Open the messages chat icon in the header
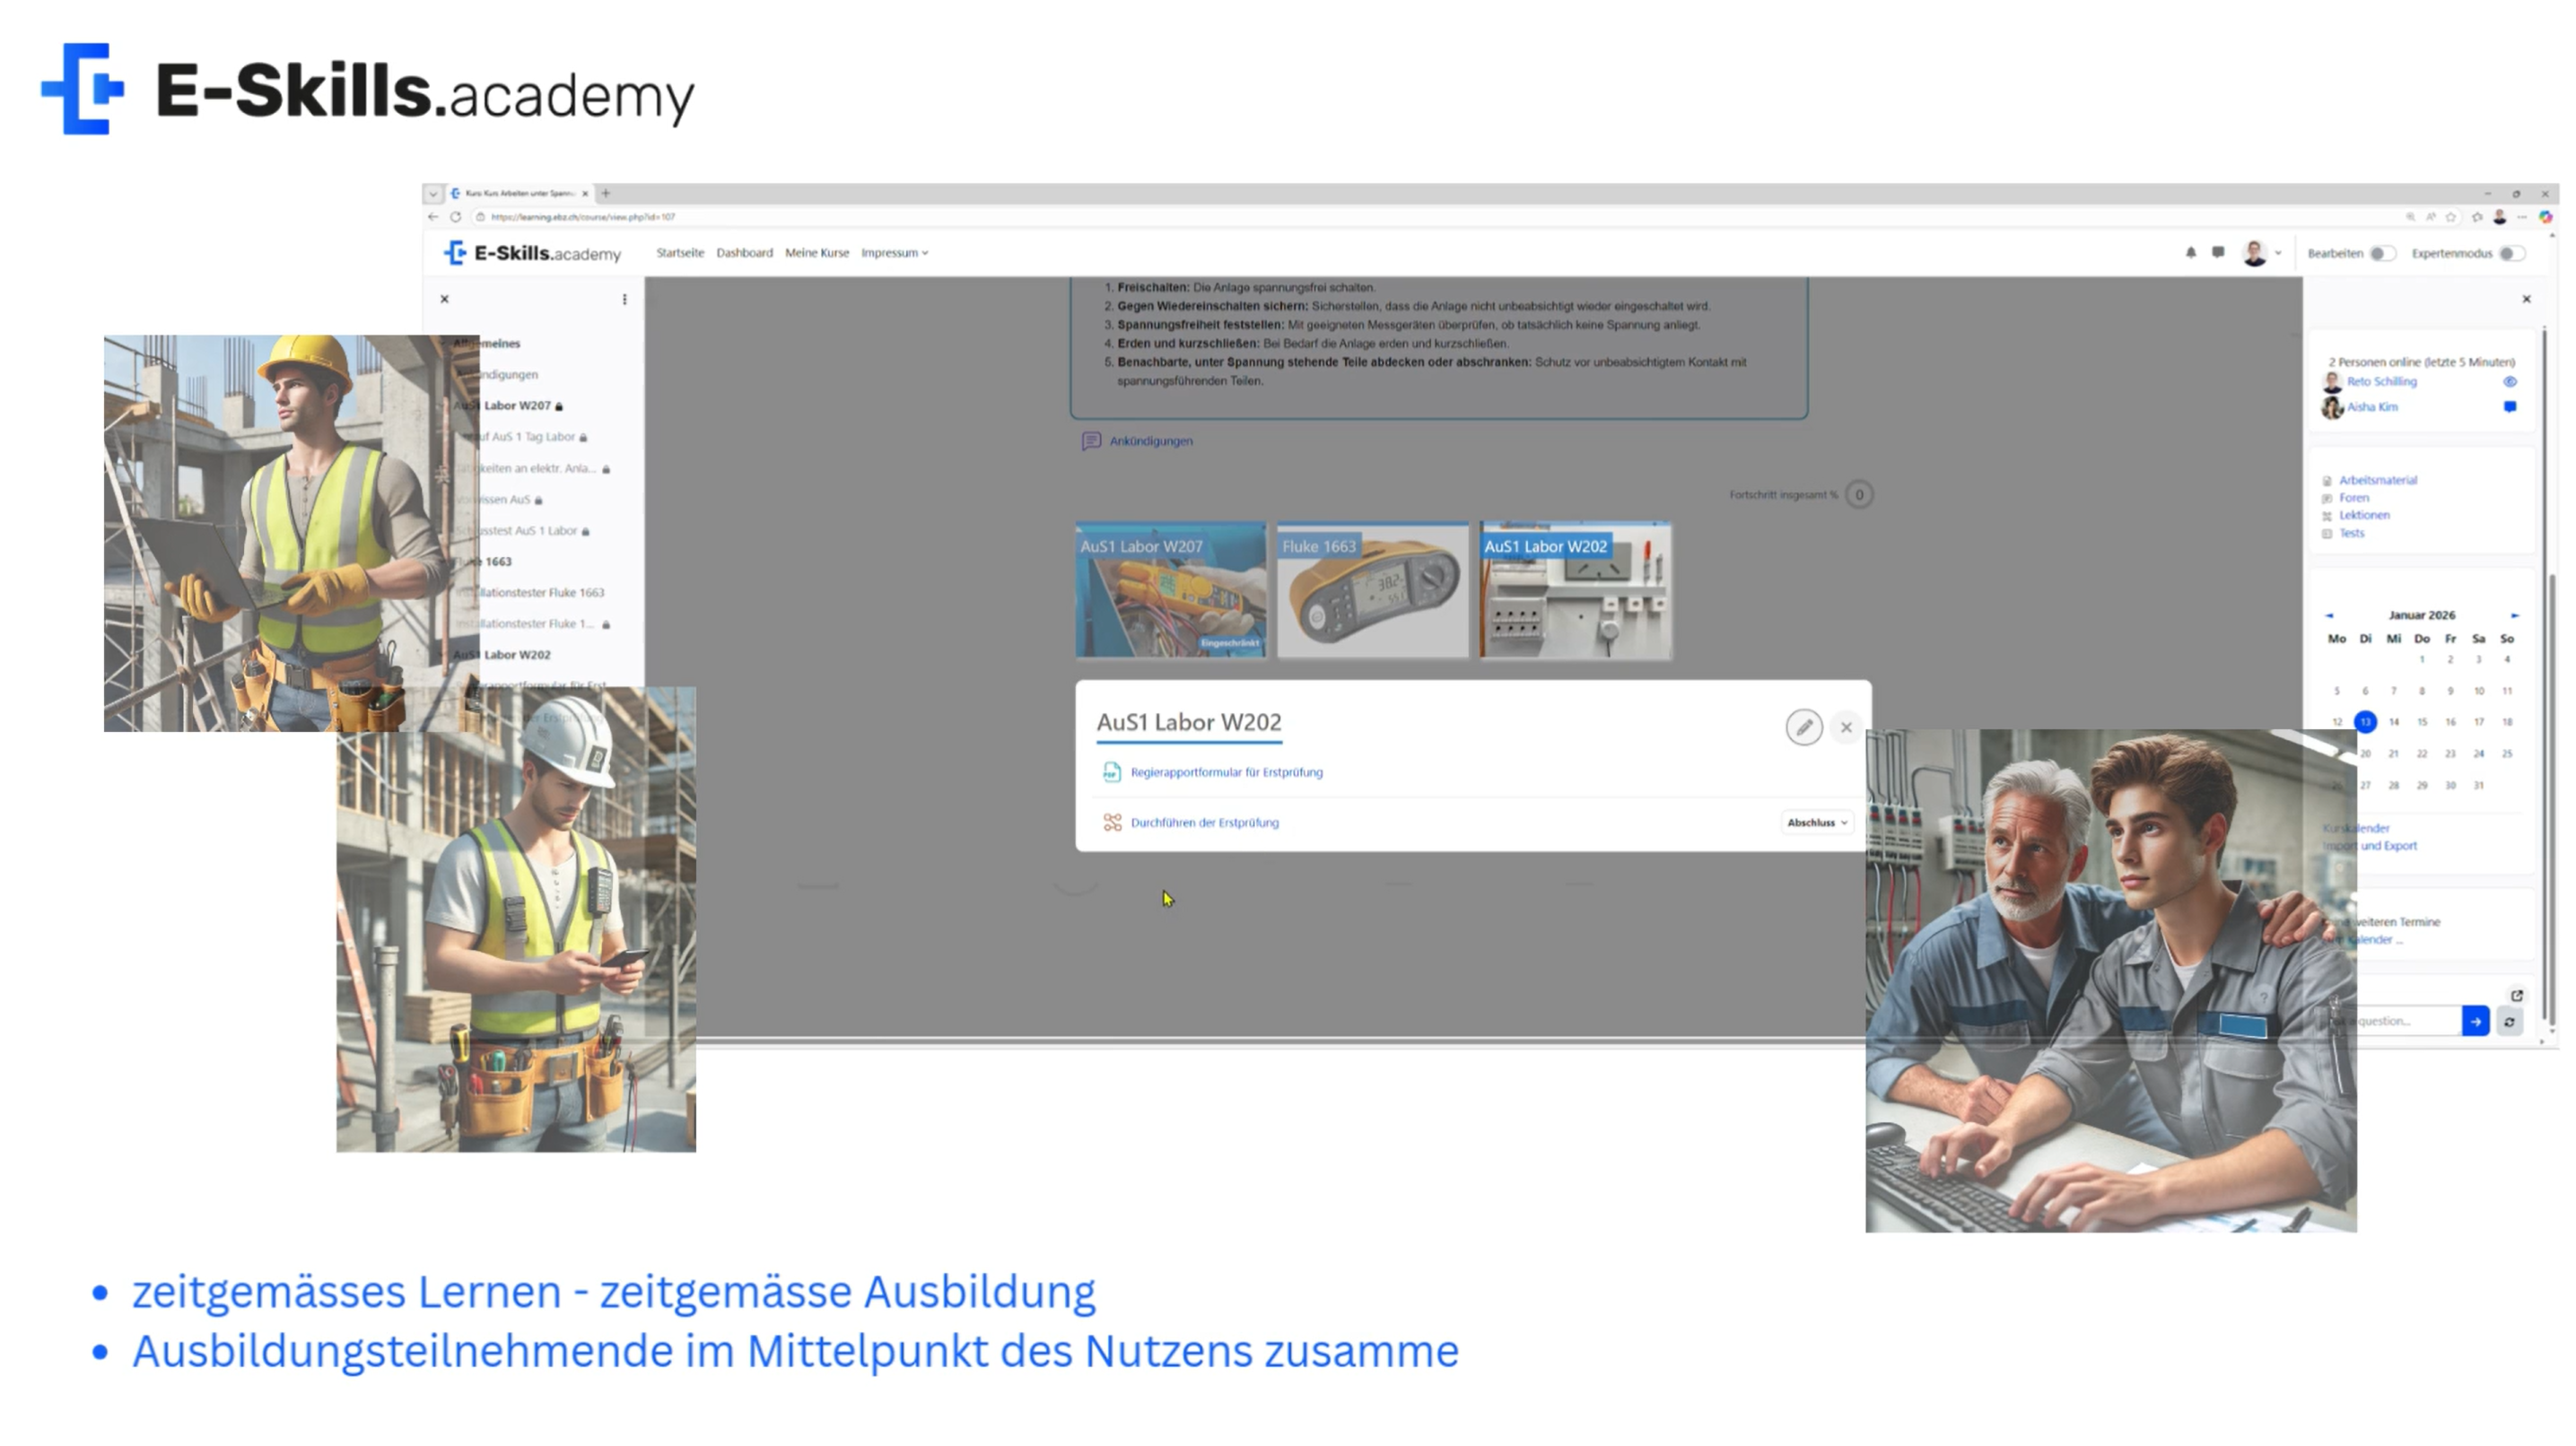The width and height of the screenshot is (2576, 1446). (2217, 253)
